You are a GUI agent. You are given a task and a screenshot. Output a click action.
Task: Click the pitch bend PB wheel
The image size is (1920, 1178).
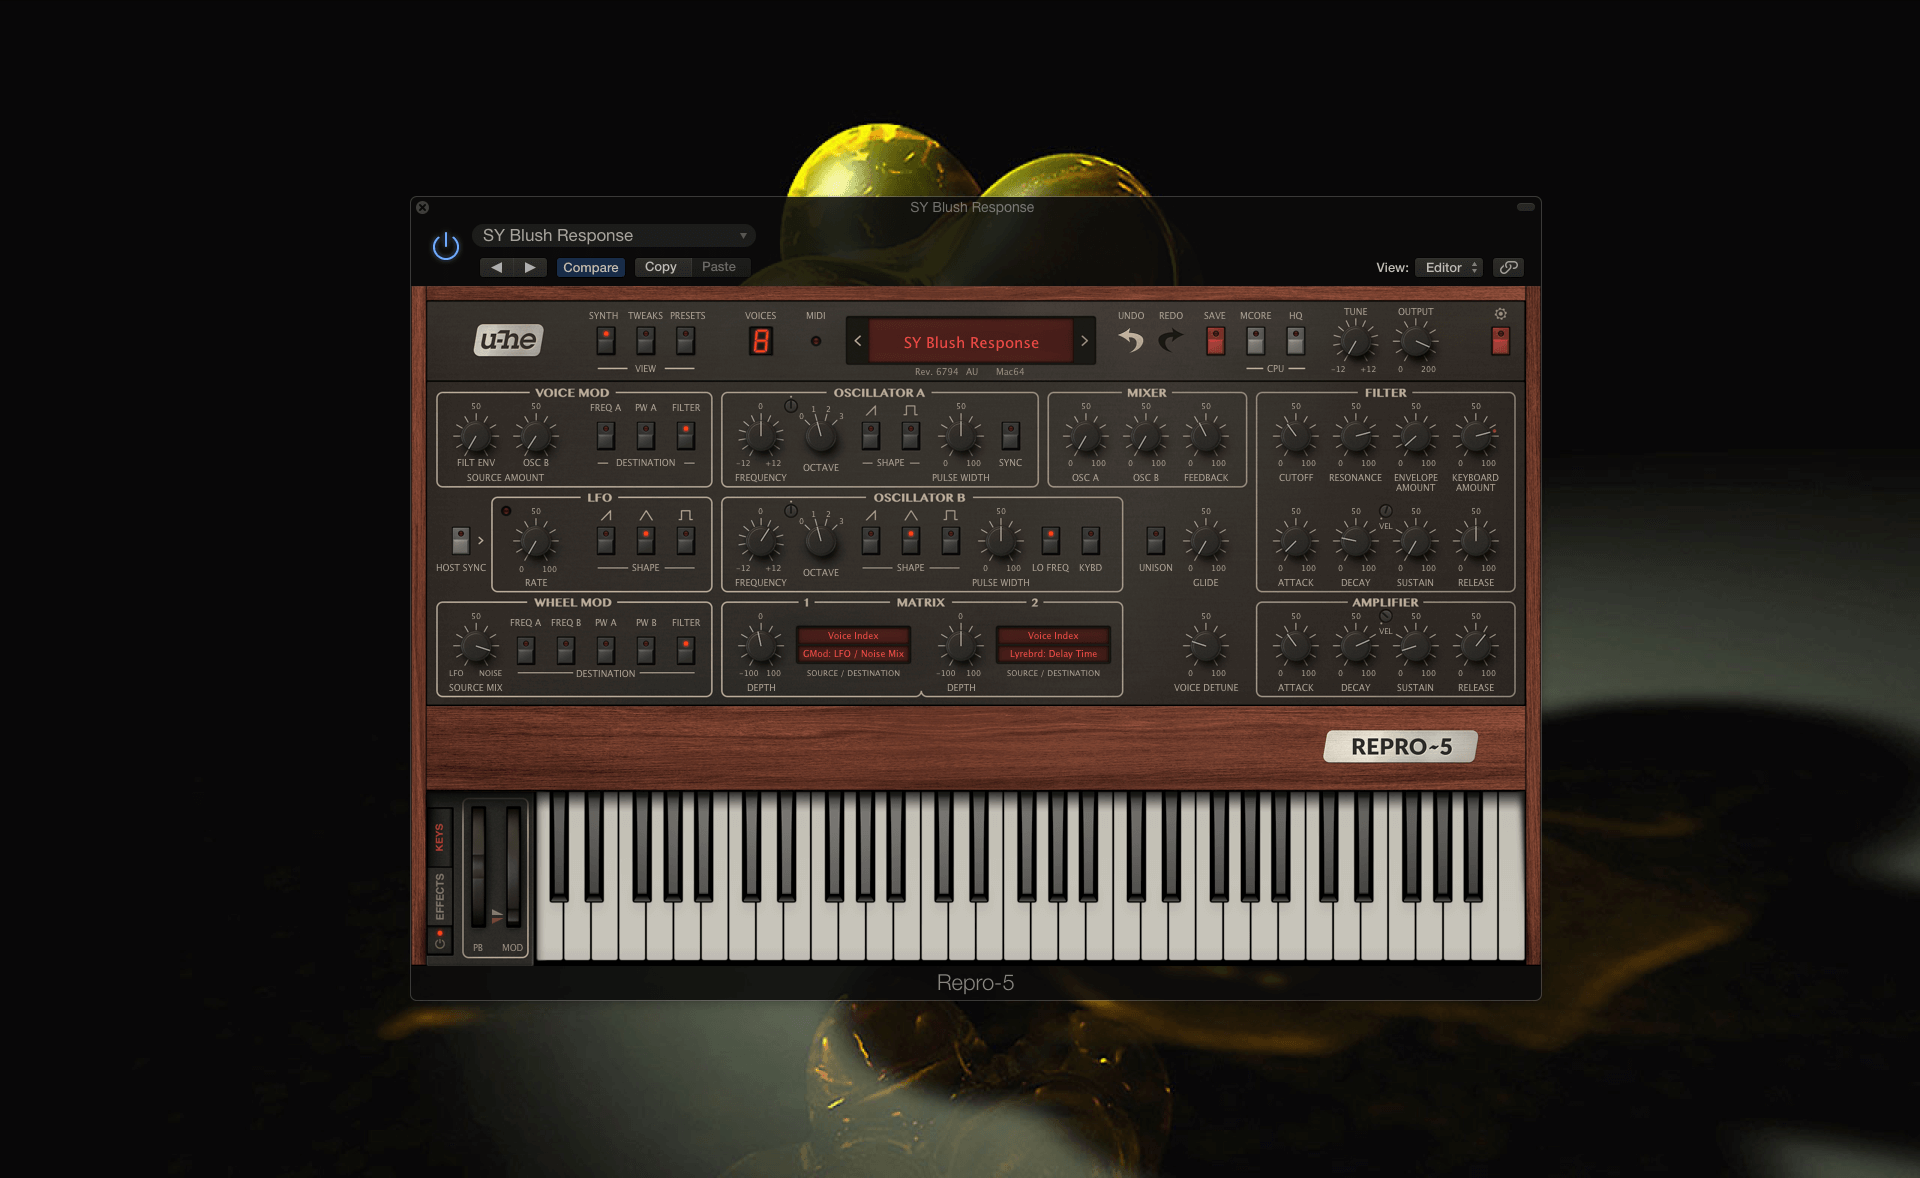[479, 868]
